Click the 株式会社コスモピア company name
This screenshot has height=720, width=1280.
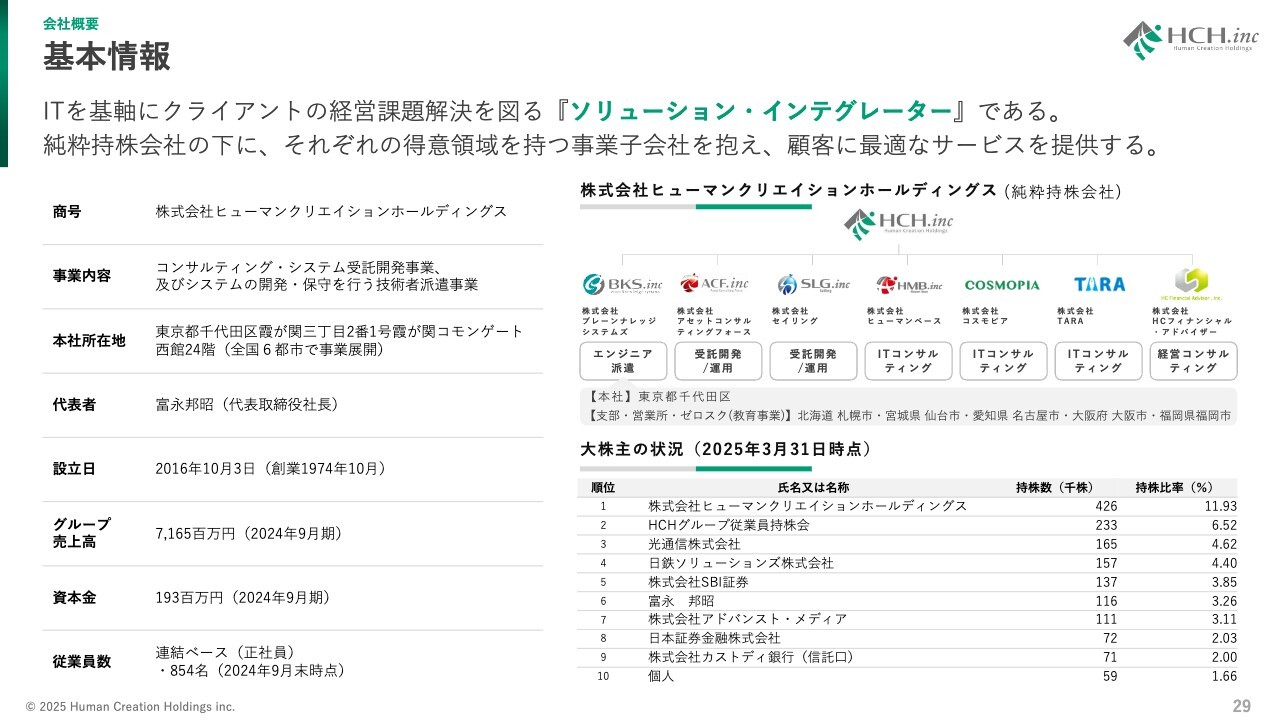point(987,316)
